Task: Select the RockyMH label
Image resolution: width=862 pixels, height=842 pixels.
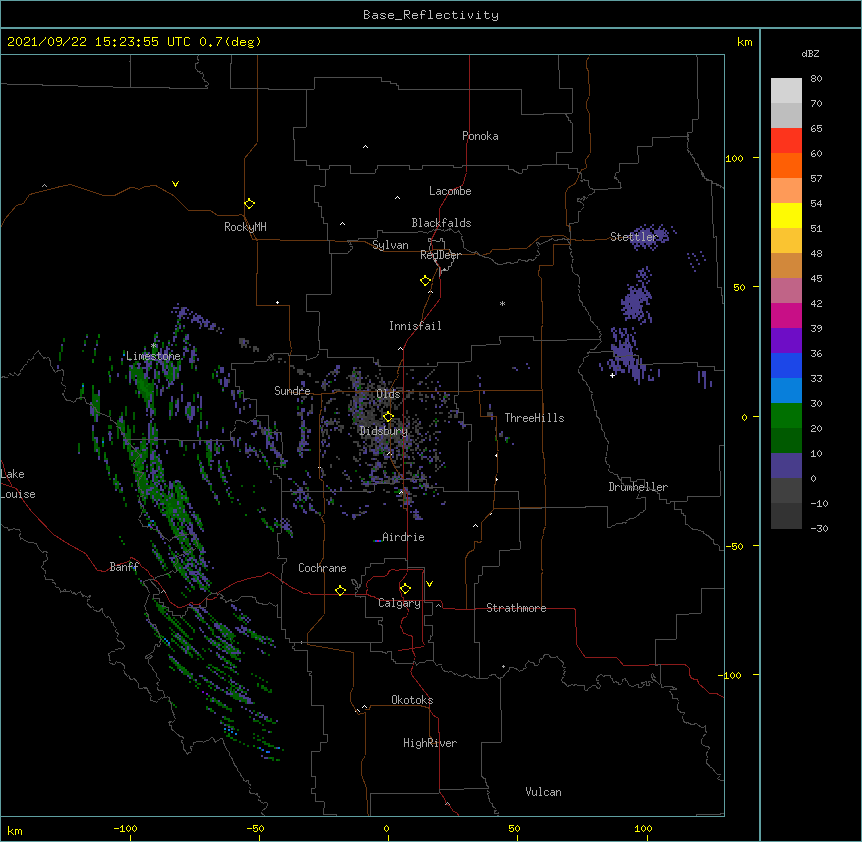Action: 245,226
